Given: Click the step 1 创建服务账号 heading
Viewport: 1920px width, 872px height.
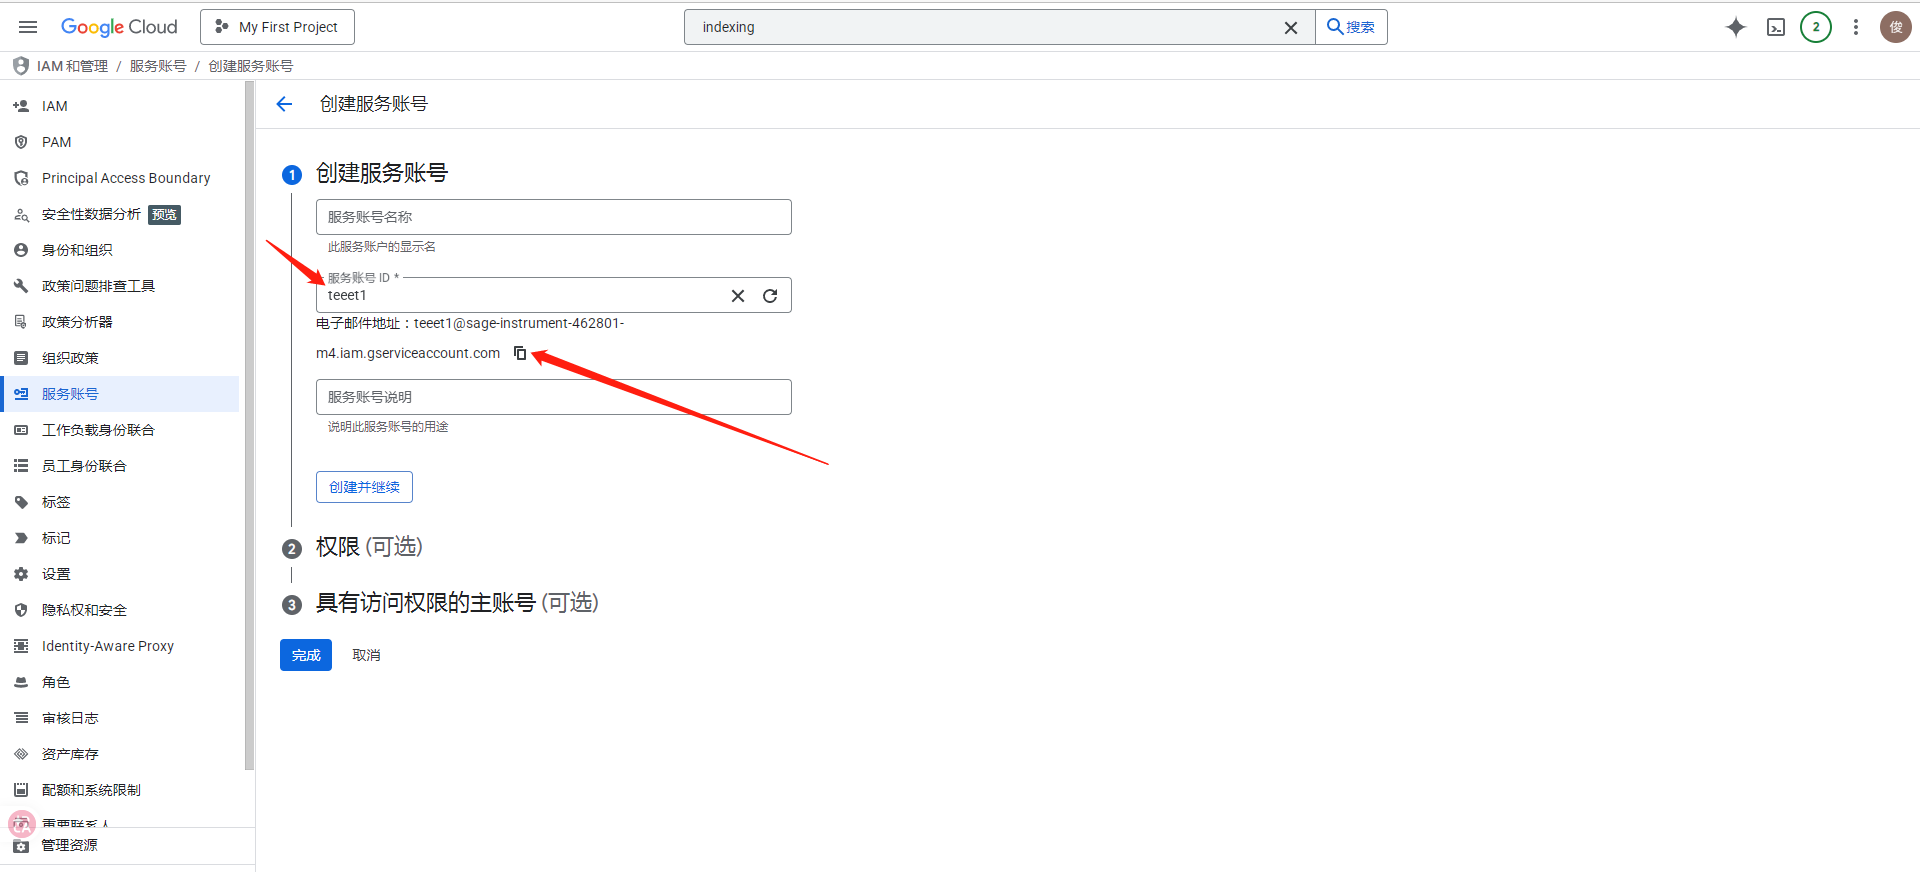Looking at the screenshot, I should 382,173.
